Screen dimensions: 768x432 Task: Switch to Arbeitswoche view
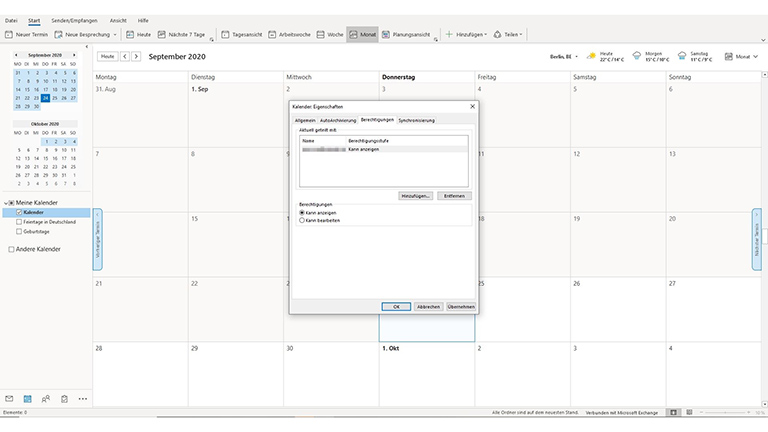[290, 34]
